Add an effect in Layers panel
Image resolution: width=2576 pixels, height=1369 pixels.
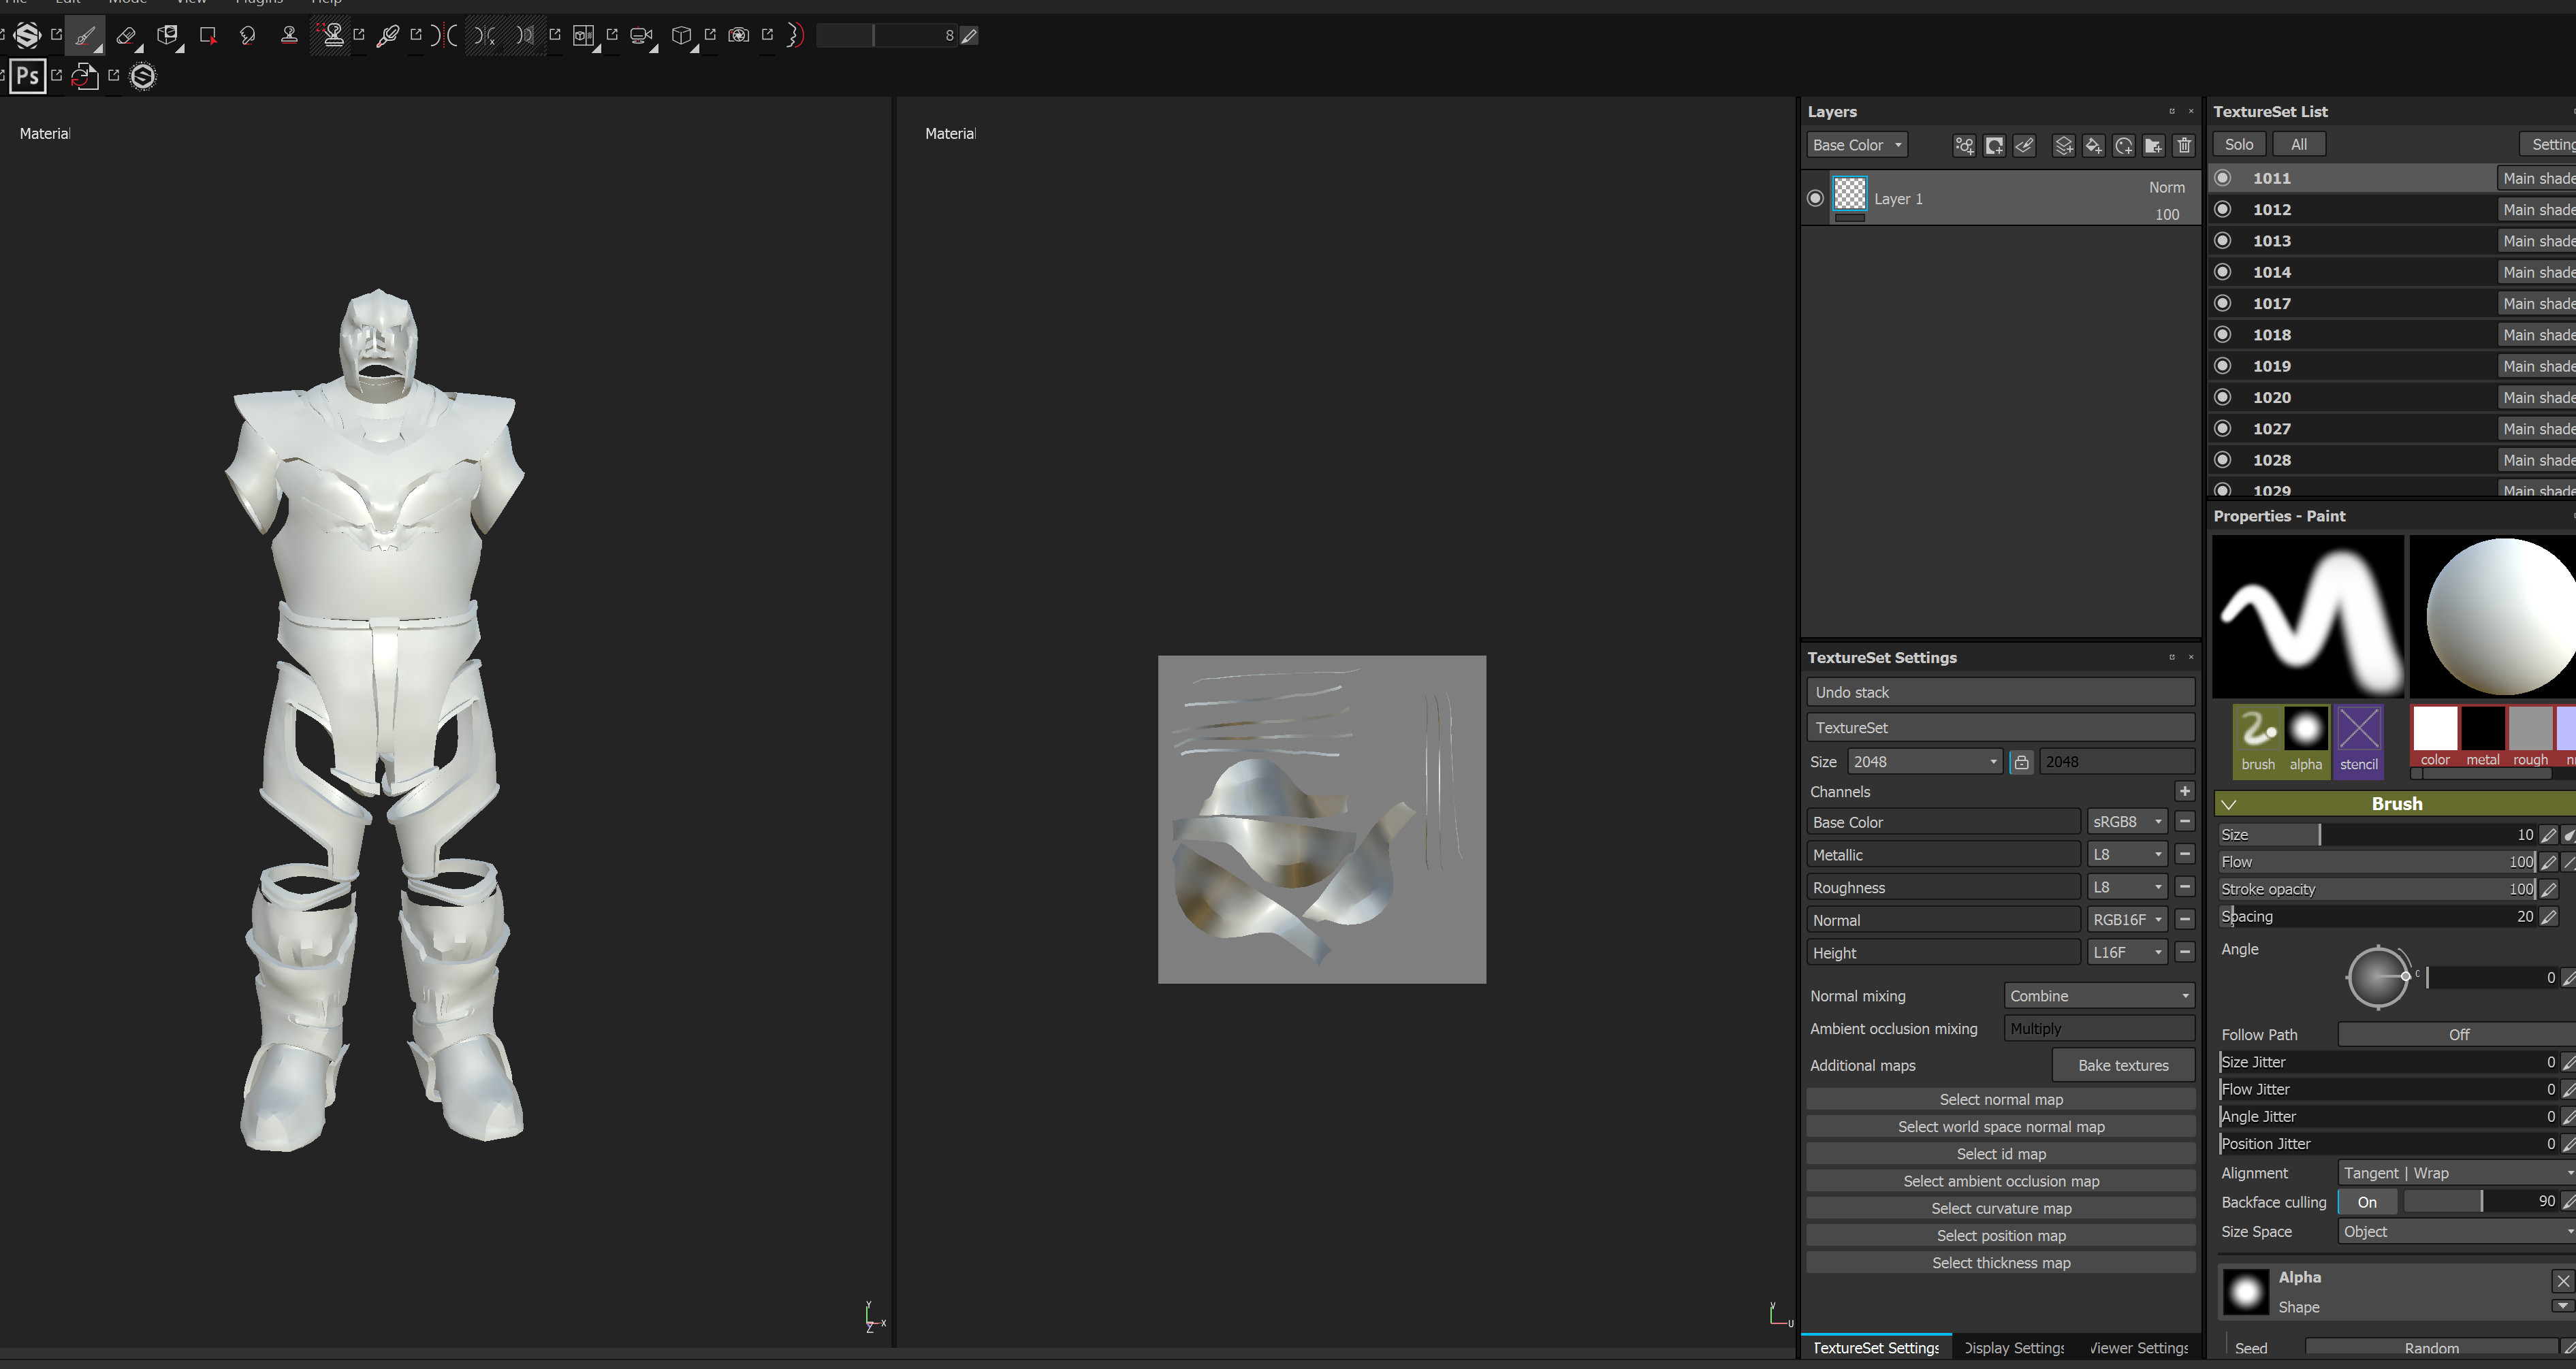click(x=1964, y=146)
